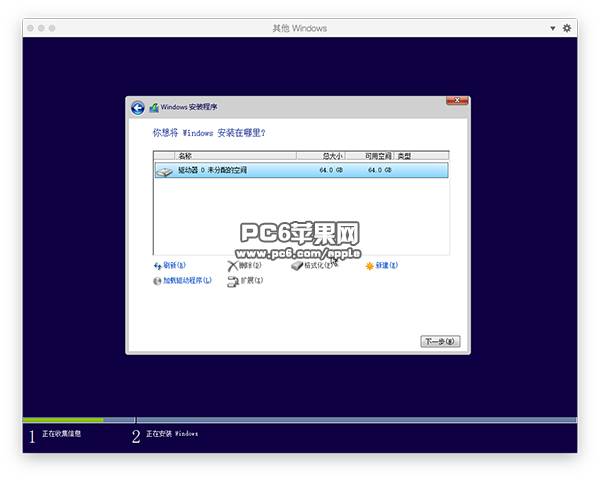
Task: Select Drive 0 unallocated space row
Action: point(301,170)
